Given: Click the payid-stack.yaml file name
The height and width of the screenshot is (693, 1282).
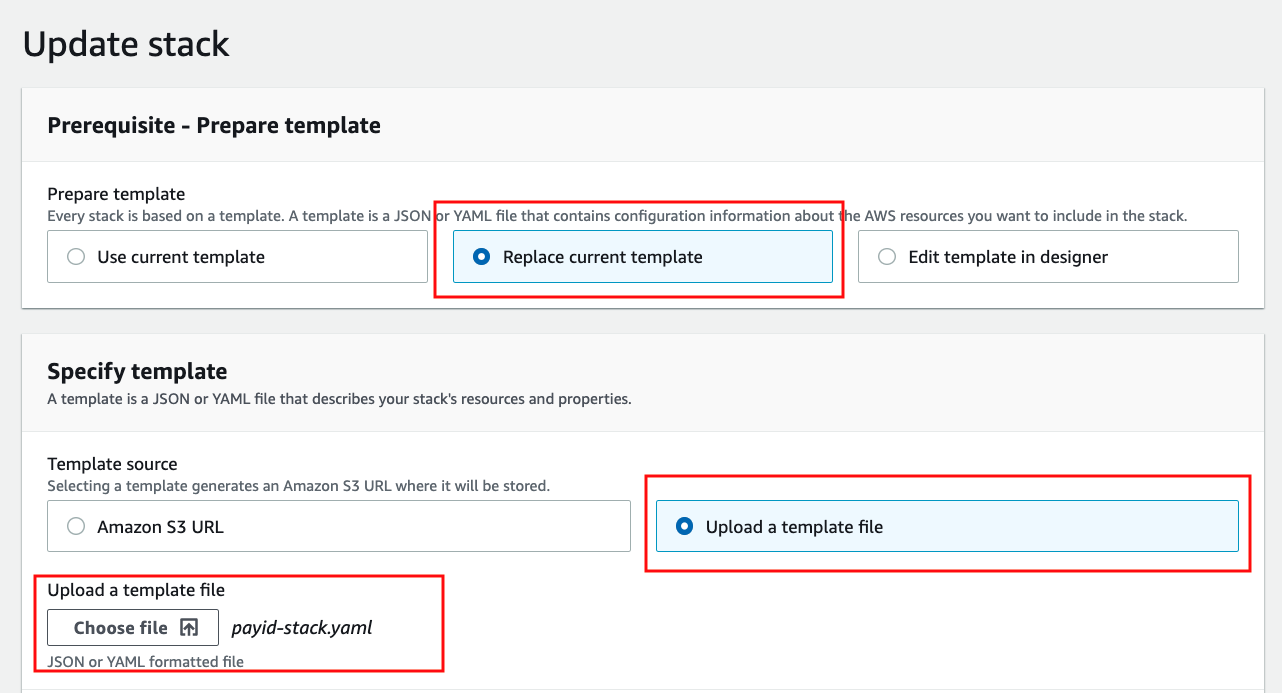Looking at the screenshot, I should click(x=302, y=628).
